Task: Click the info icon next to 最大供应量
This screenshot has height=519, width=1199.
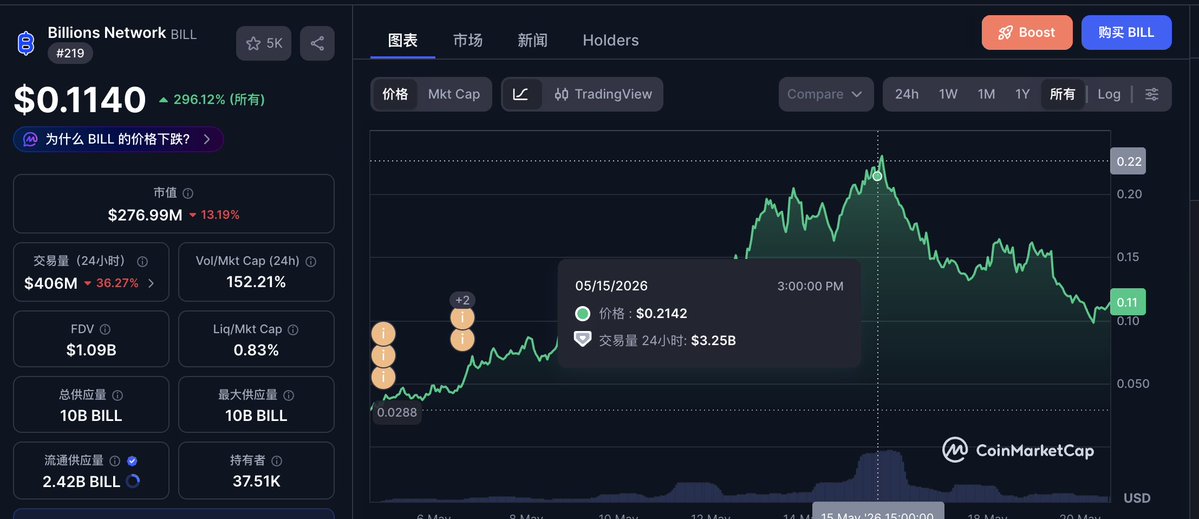Action: 288,395
